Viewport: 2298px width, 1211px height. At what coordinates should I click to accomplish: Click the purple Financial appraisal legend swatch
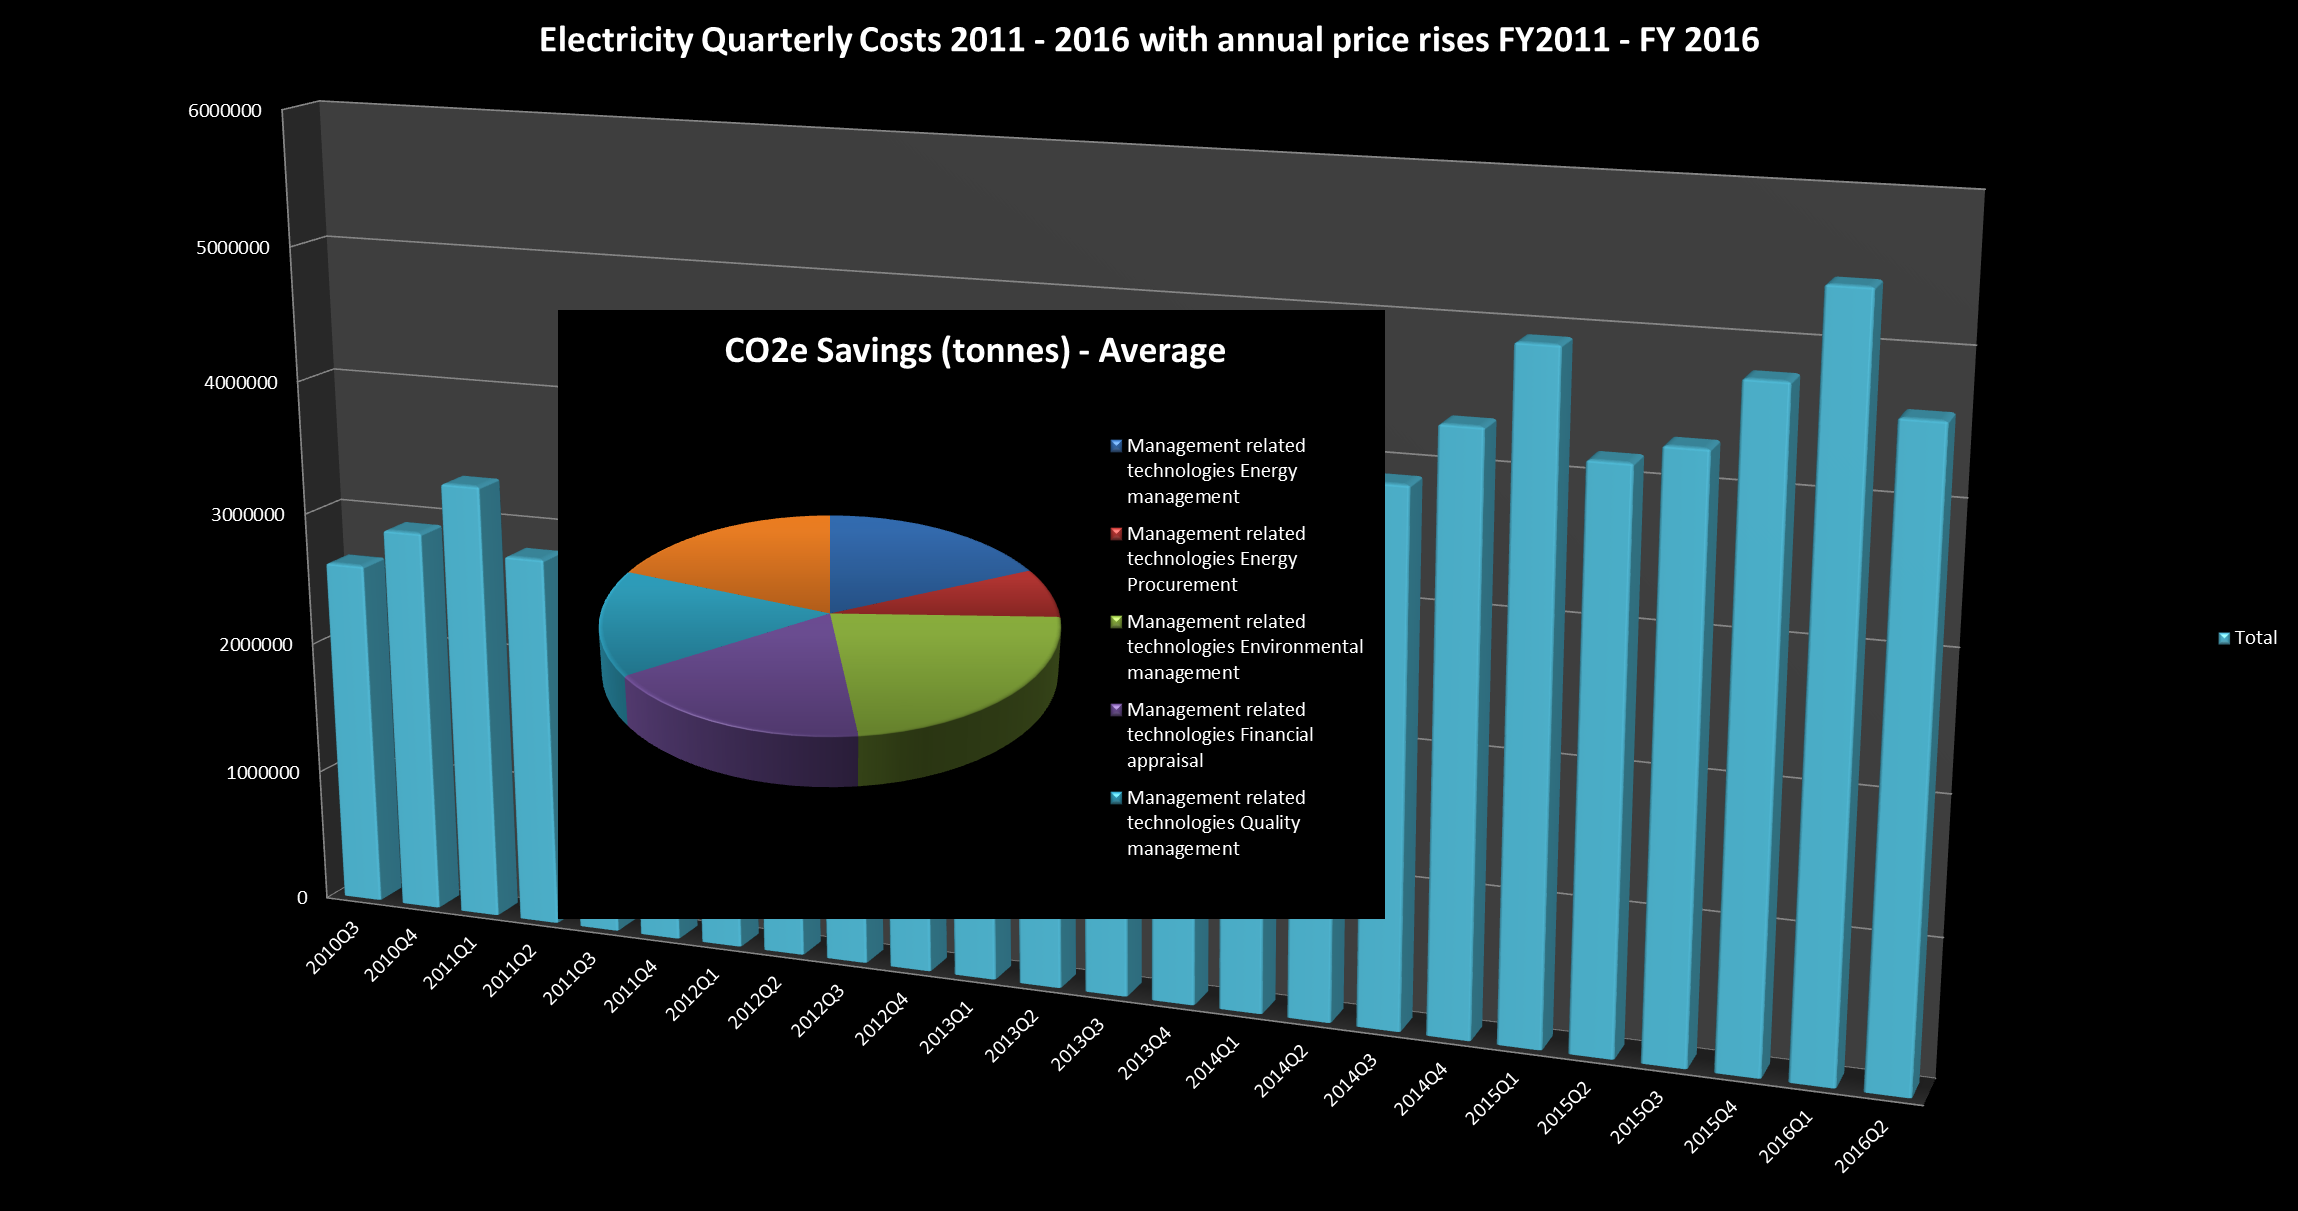[x=1116, y=710]
